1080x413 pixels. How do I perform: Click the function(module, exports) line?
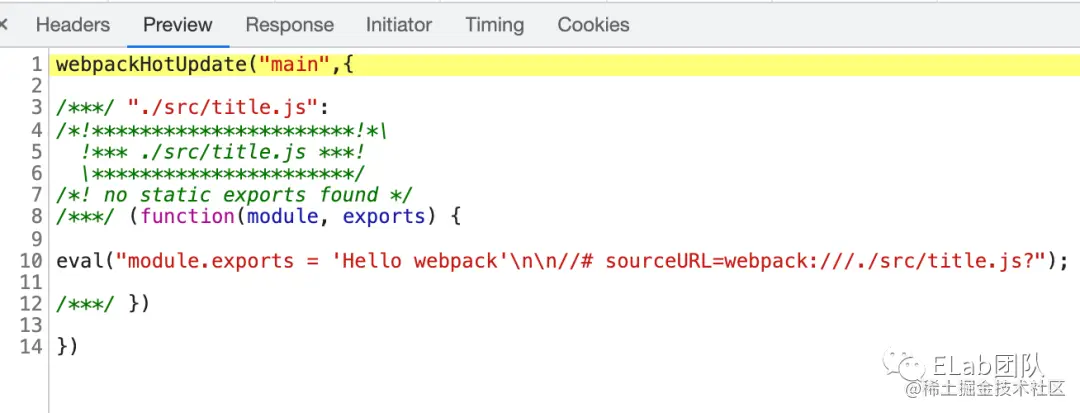[257, 217]
